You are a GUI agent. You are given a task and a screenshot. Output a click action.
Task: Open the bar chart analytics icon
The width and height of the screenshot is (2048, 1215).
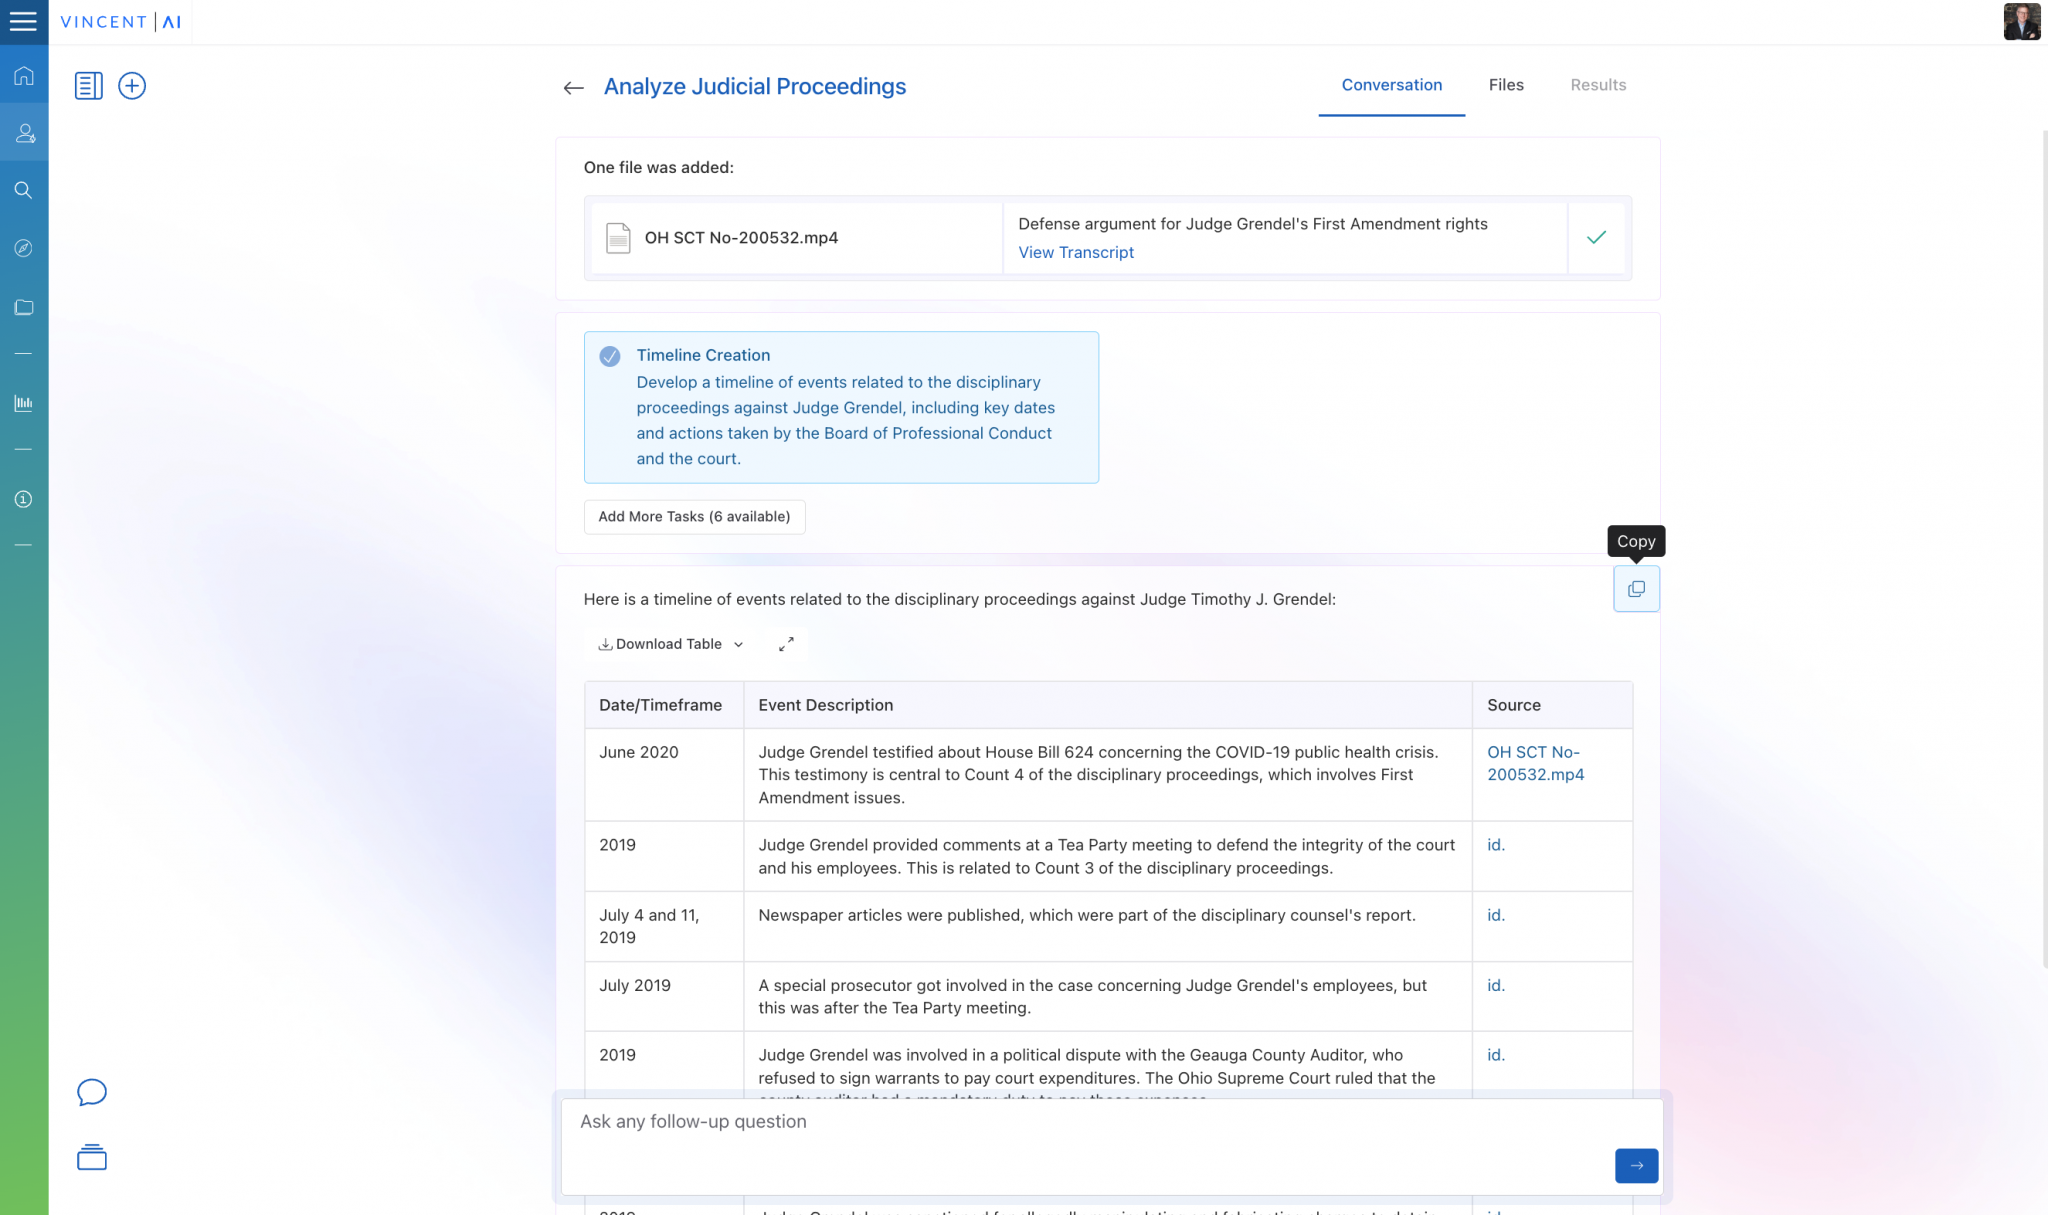tap(24, 403)
